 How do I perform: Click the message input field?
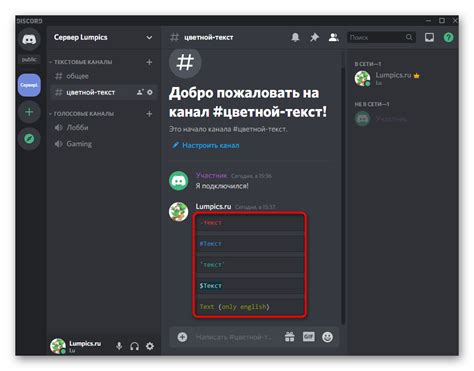(x=235, y=337)
